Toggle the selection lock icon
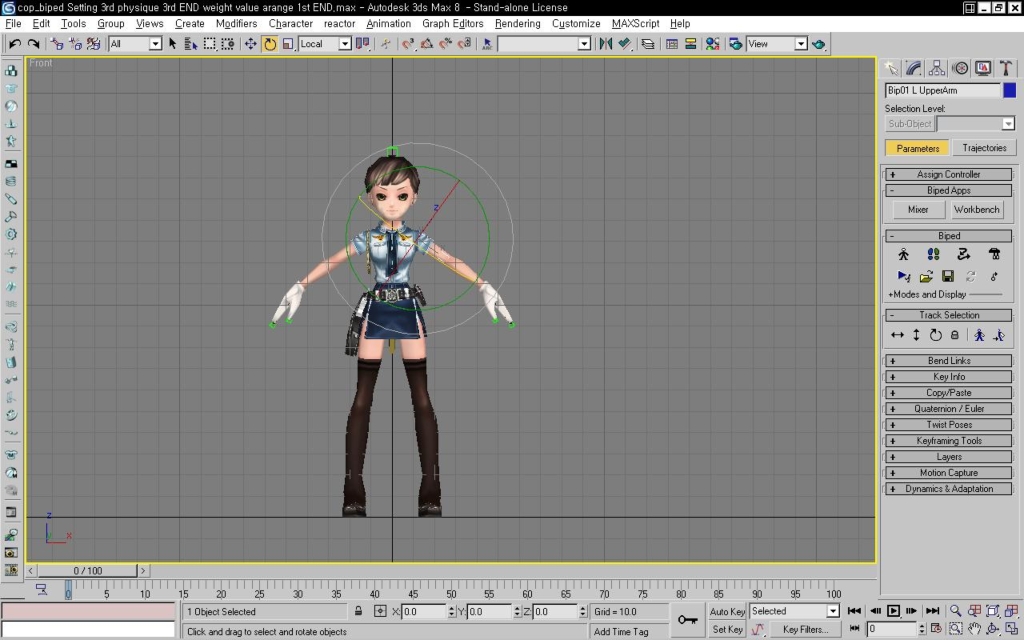The width and height of the screenshot is (1024, 640). [x=359, y=611]
